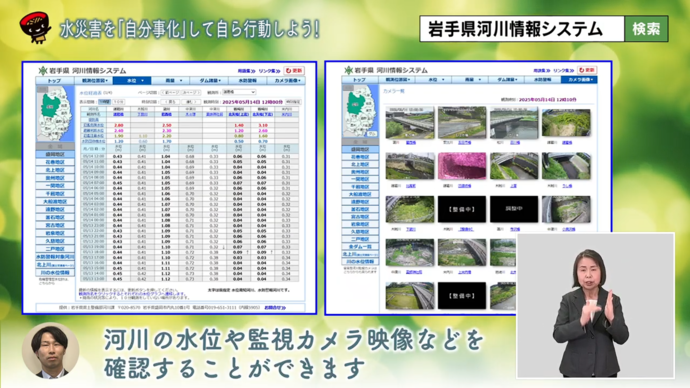Expand 観測位置図 menu on the camera page
Image resolution: width=690 pixels, height=388 pixels.
(397, 80)
